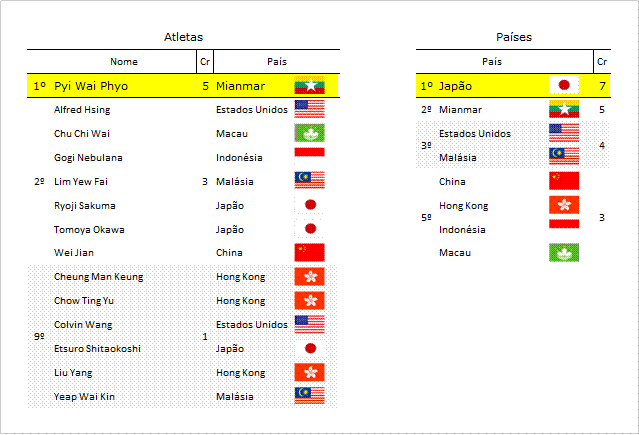Image resolution: width=639 pixels, height=435 pixels.
Task: Select Tomoya Okawa name cell
Action: pos(89,230)
